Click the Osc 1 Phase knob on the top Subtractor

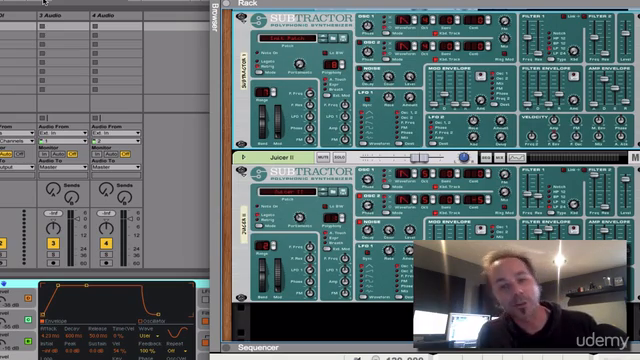pyautogui.click(x=367, y=25)
